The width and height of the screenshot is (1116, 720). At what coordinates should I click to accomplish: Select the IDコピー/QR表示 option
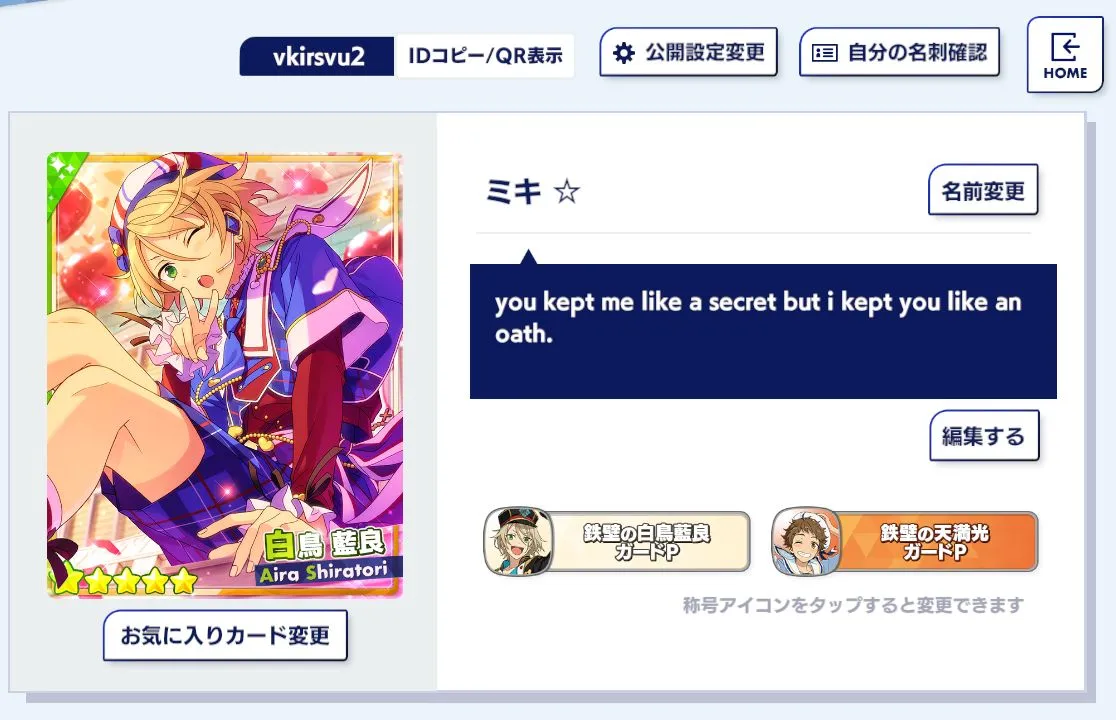click(484, 55)
